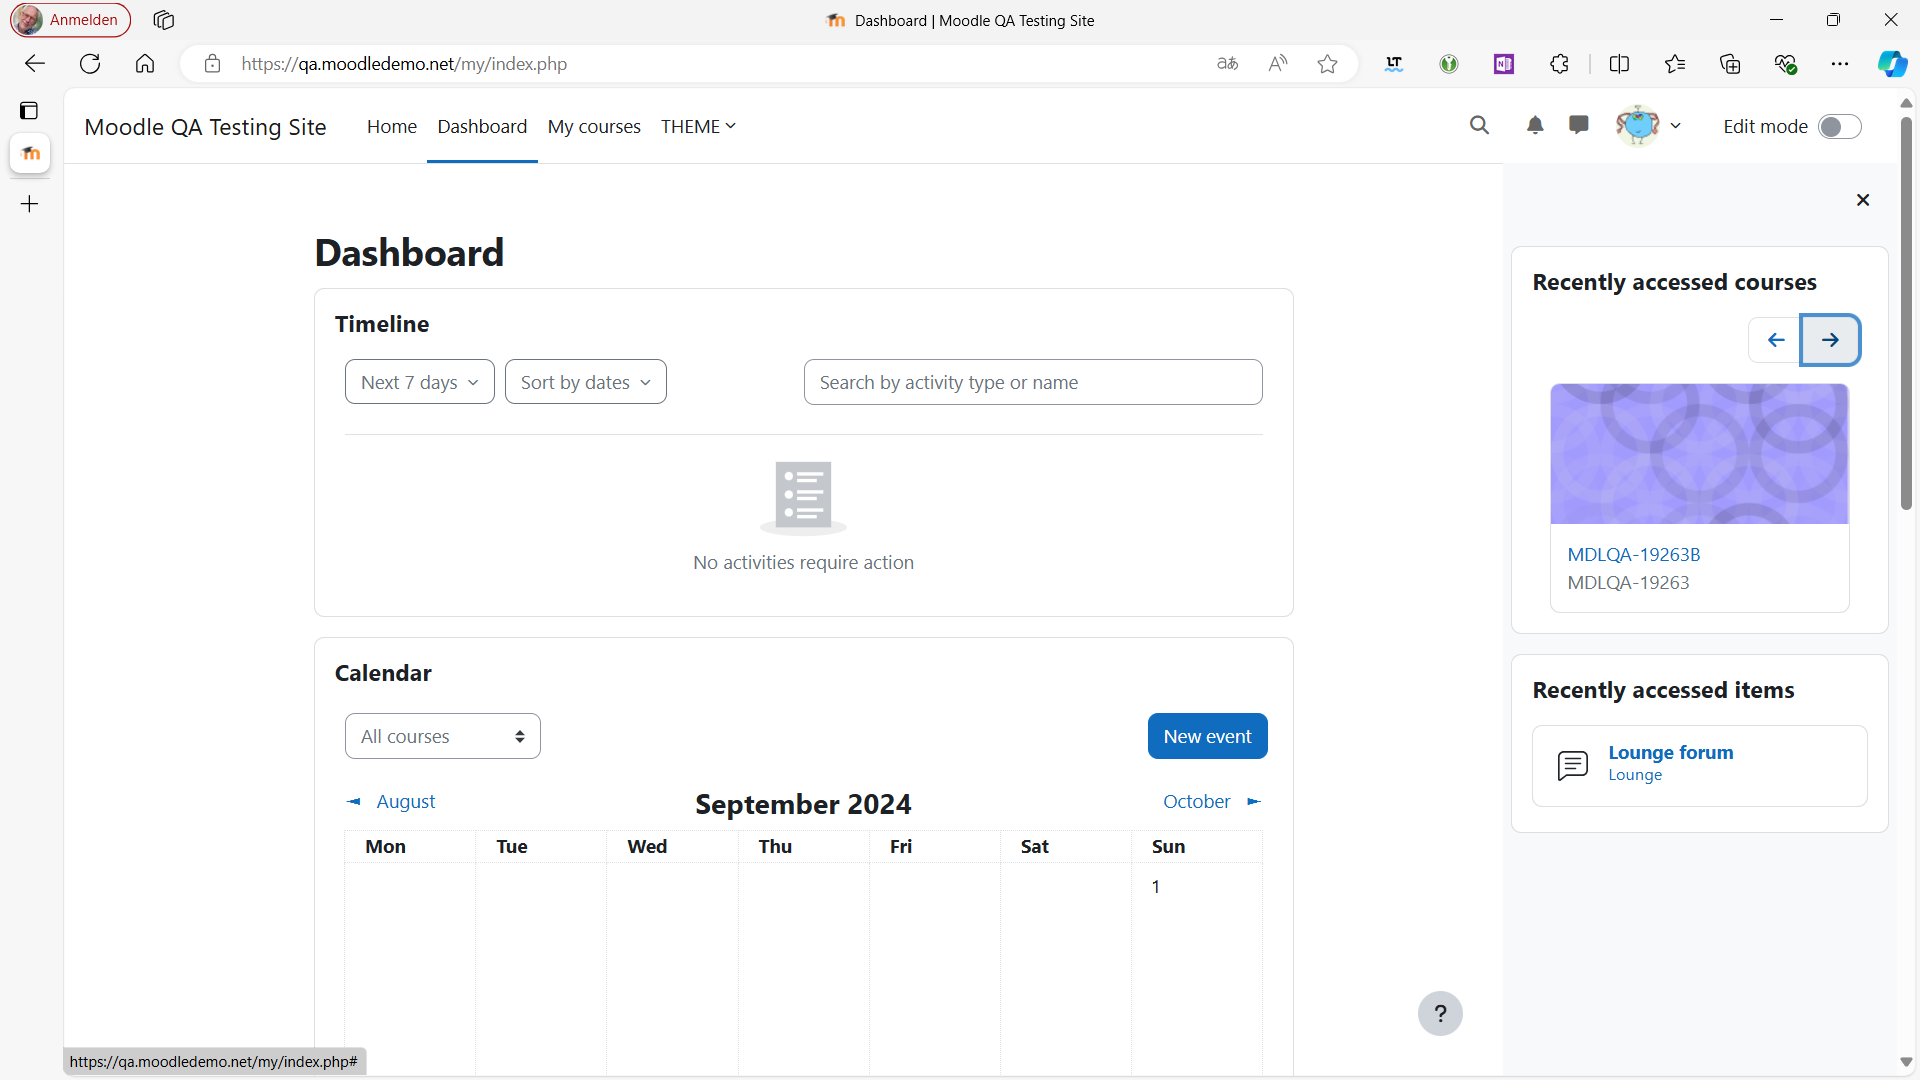Go back to the previous page
The height and width of the screenshot is (1080, 1920).
click(35, 64)
